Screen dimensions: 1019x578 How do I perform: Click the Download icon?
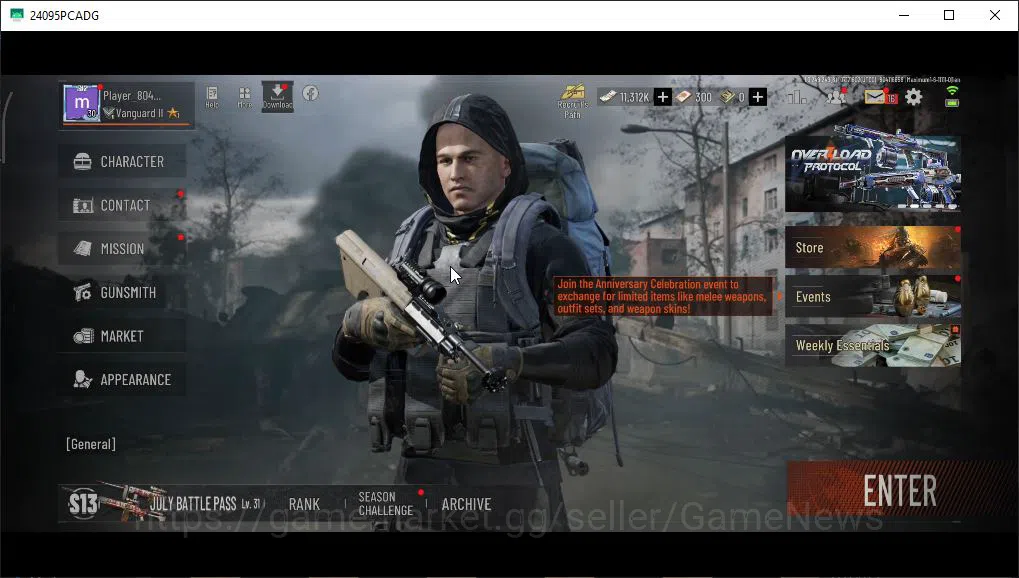[277, 96]
